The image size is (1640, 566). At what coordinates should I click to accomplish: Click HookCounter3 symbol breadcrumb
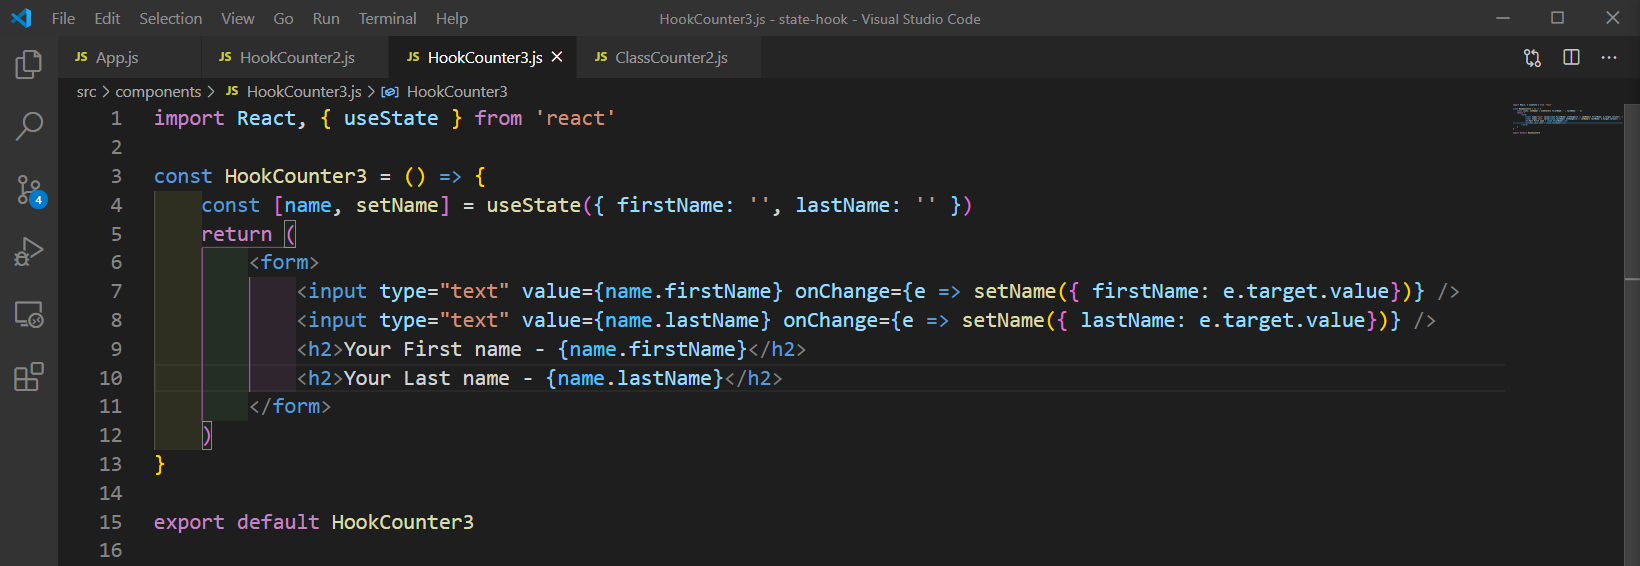click(457, 91)
